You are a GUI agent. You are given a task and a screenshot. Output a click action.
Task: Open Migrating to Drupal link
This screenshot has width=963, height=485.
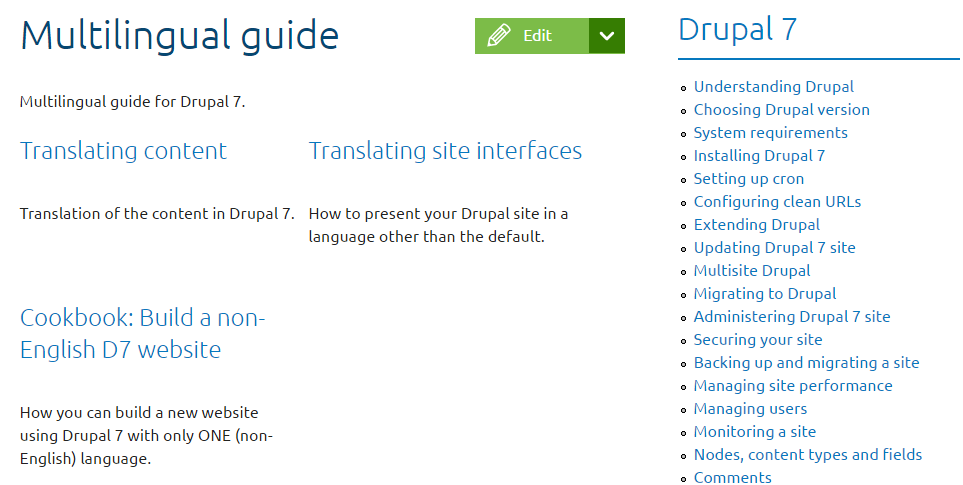click(x=765, y=293)
